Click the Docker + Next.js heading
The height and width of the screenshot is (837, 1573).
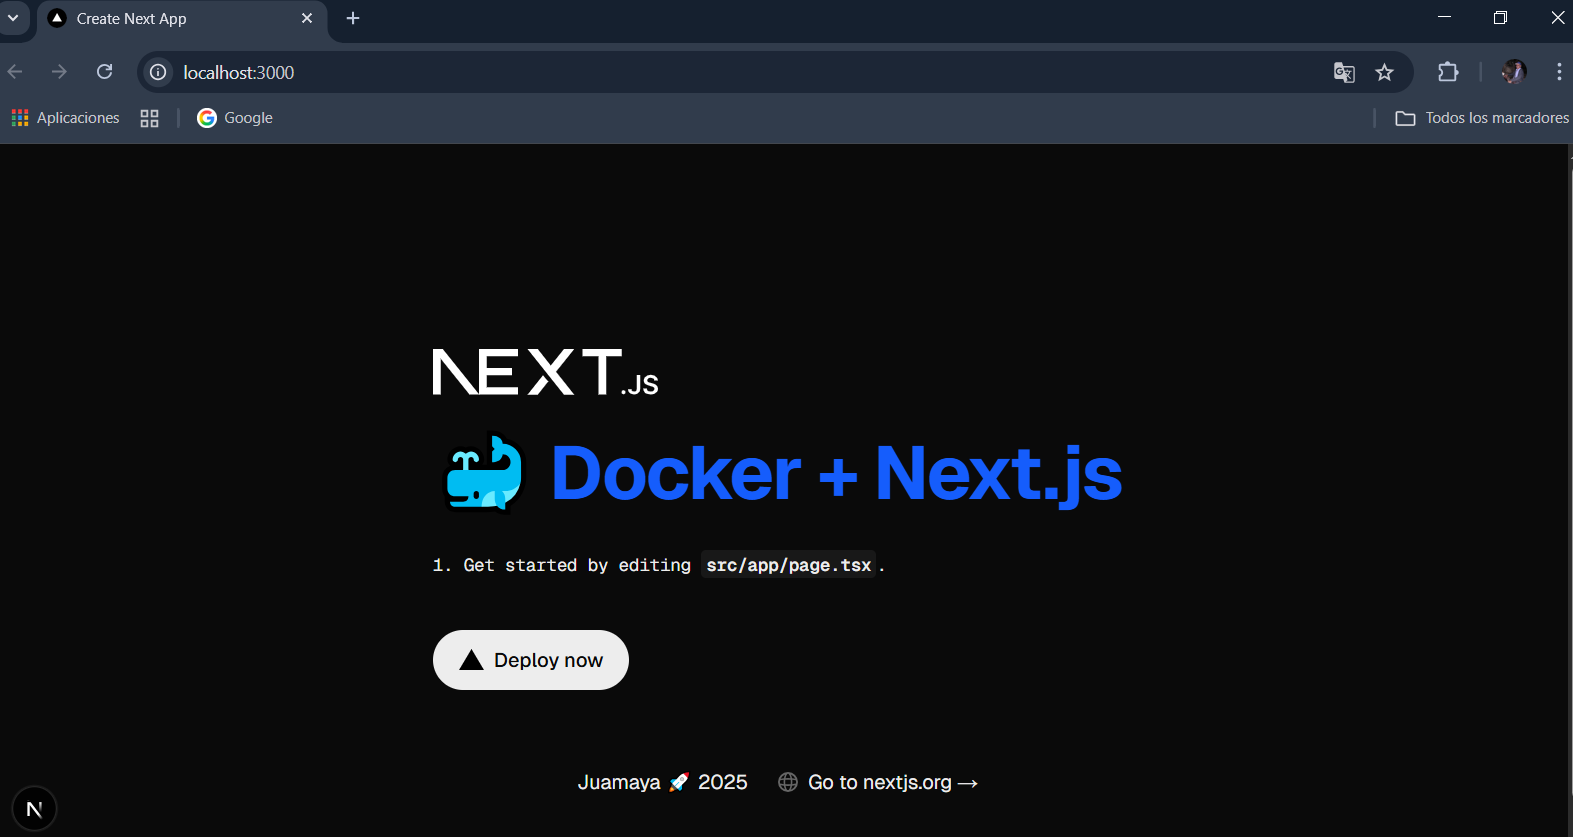click(x=836, y=473)
